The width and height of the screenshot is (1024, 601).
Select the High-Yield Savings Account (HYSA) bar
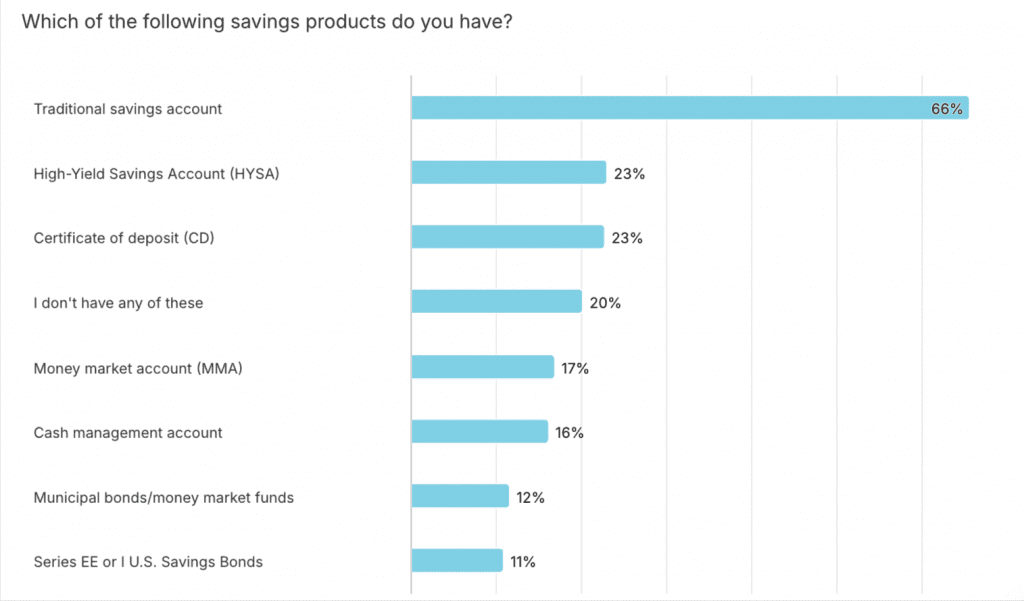coord(508,173)
